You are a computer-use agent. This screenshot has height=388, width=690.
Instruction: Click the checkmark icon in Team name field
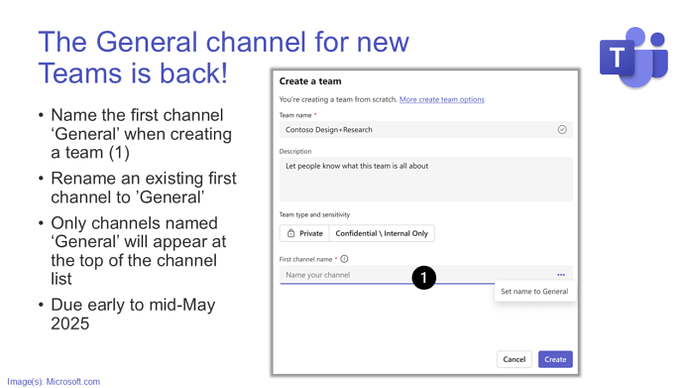562,129
